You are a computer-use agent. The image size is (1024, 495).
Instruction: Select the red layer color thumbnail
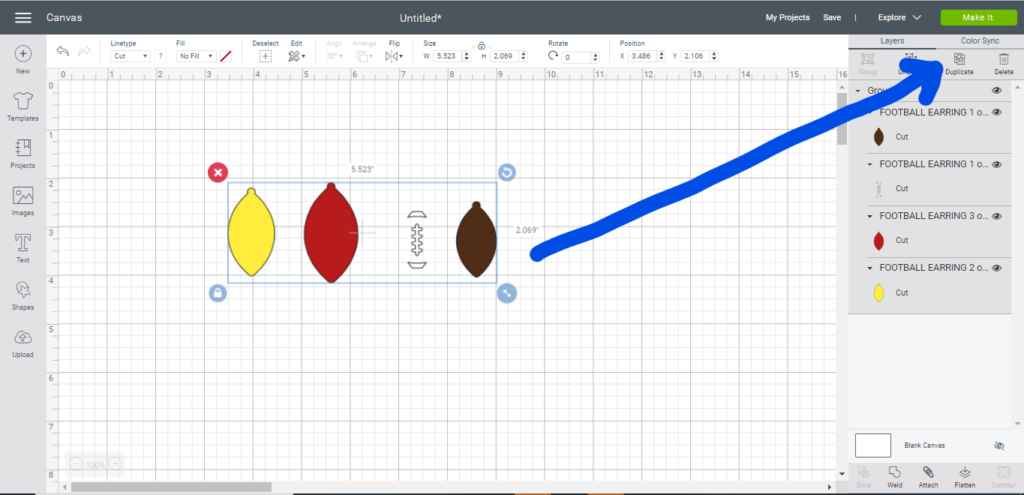pyautogui.click(x=879, y=241)
